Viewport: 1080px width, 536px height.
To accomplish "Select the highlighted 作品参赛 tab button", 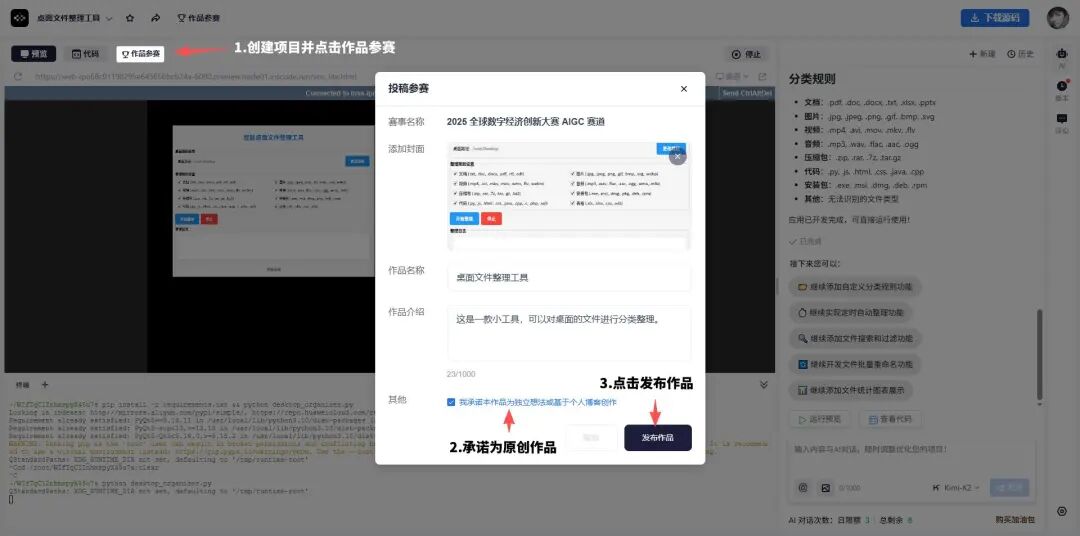I will 141,54.
